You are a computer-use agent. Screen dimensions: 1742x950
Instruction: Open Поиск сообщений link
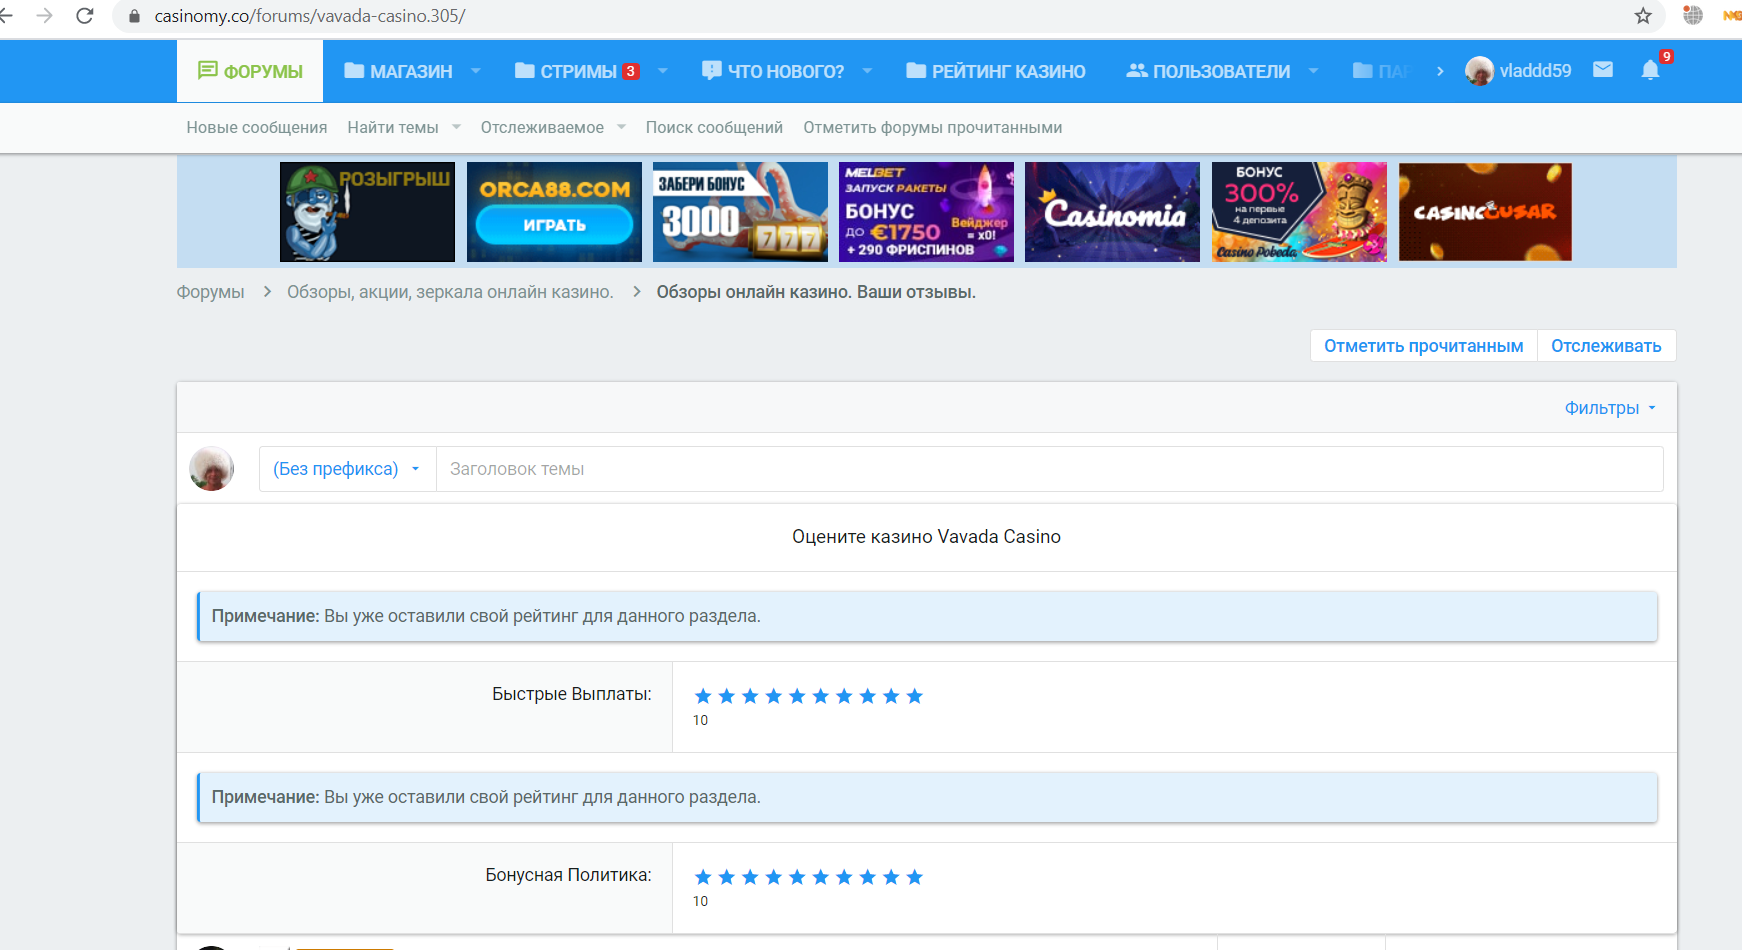click(x=714, y=128)
